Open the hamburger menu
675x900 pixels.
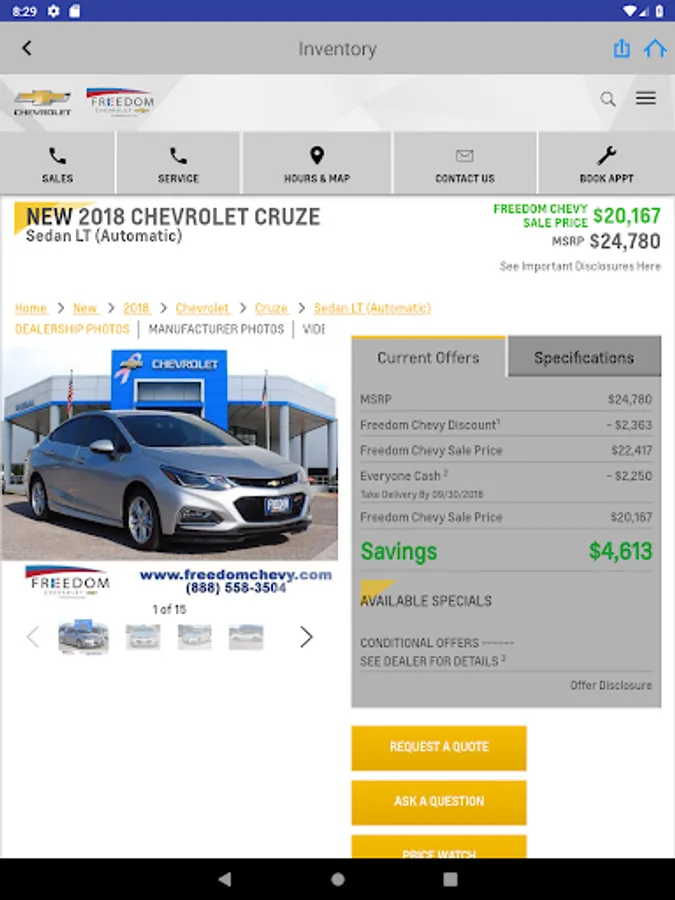pos(646,98)
